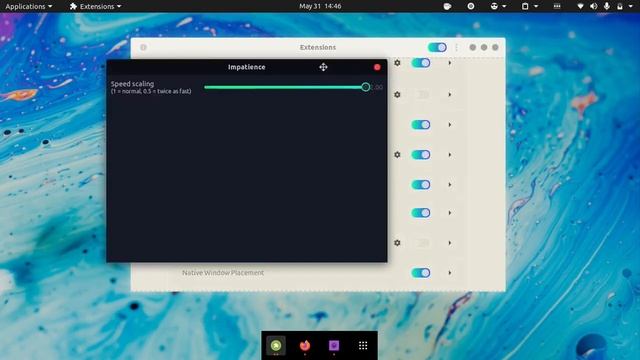Click the circular record indicator in the top bar
Image resolution: width=640 pixels, height=360 pixels.
[x=471, y=6]
